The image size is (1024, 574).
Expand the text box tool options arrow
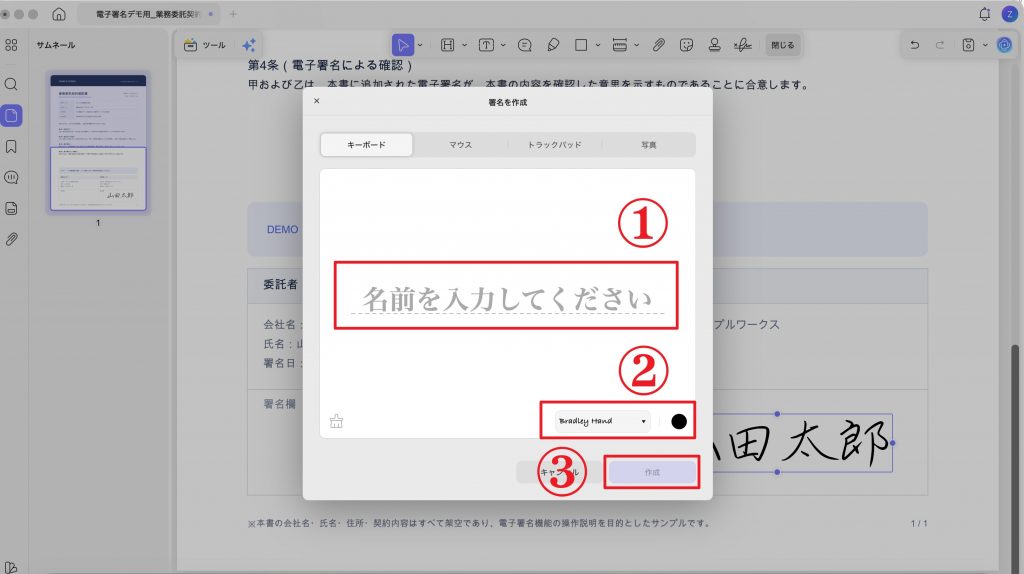[x=503, y=45]
